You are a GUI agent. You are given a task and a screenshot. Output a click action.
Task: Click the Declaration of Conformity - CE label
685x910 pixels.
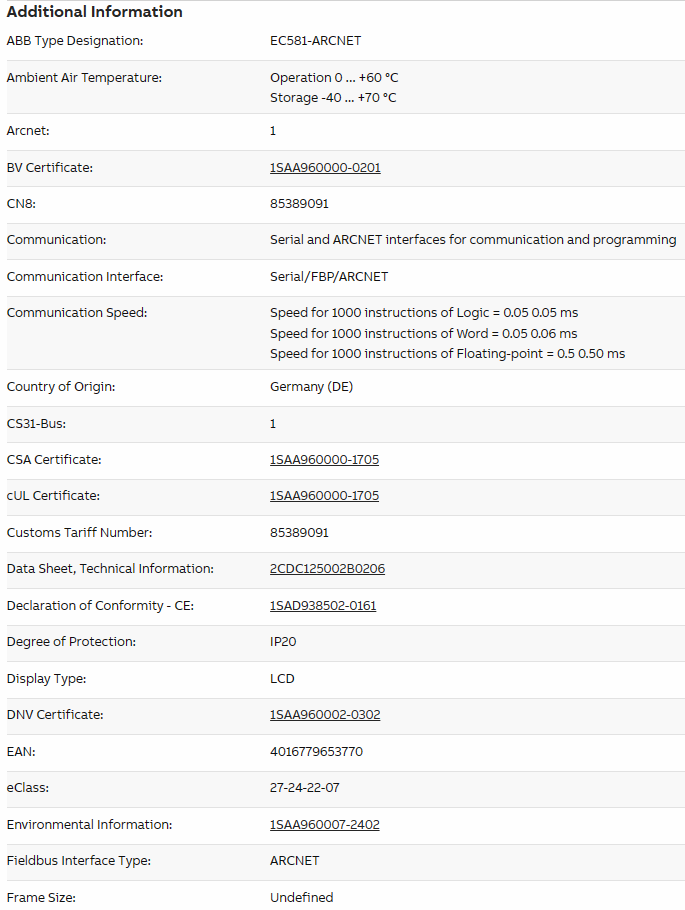pyautogui.click(x=100, y=606)
